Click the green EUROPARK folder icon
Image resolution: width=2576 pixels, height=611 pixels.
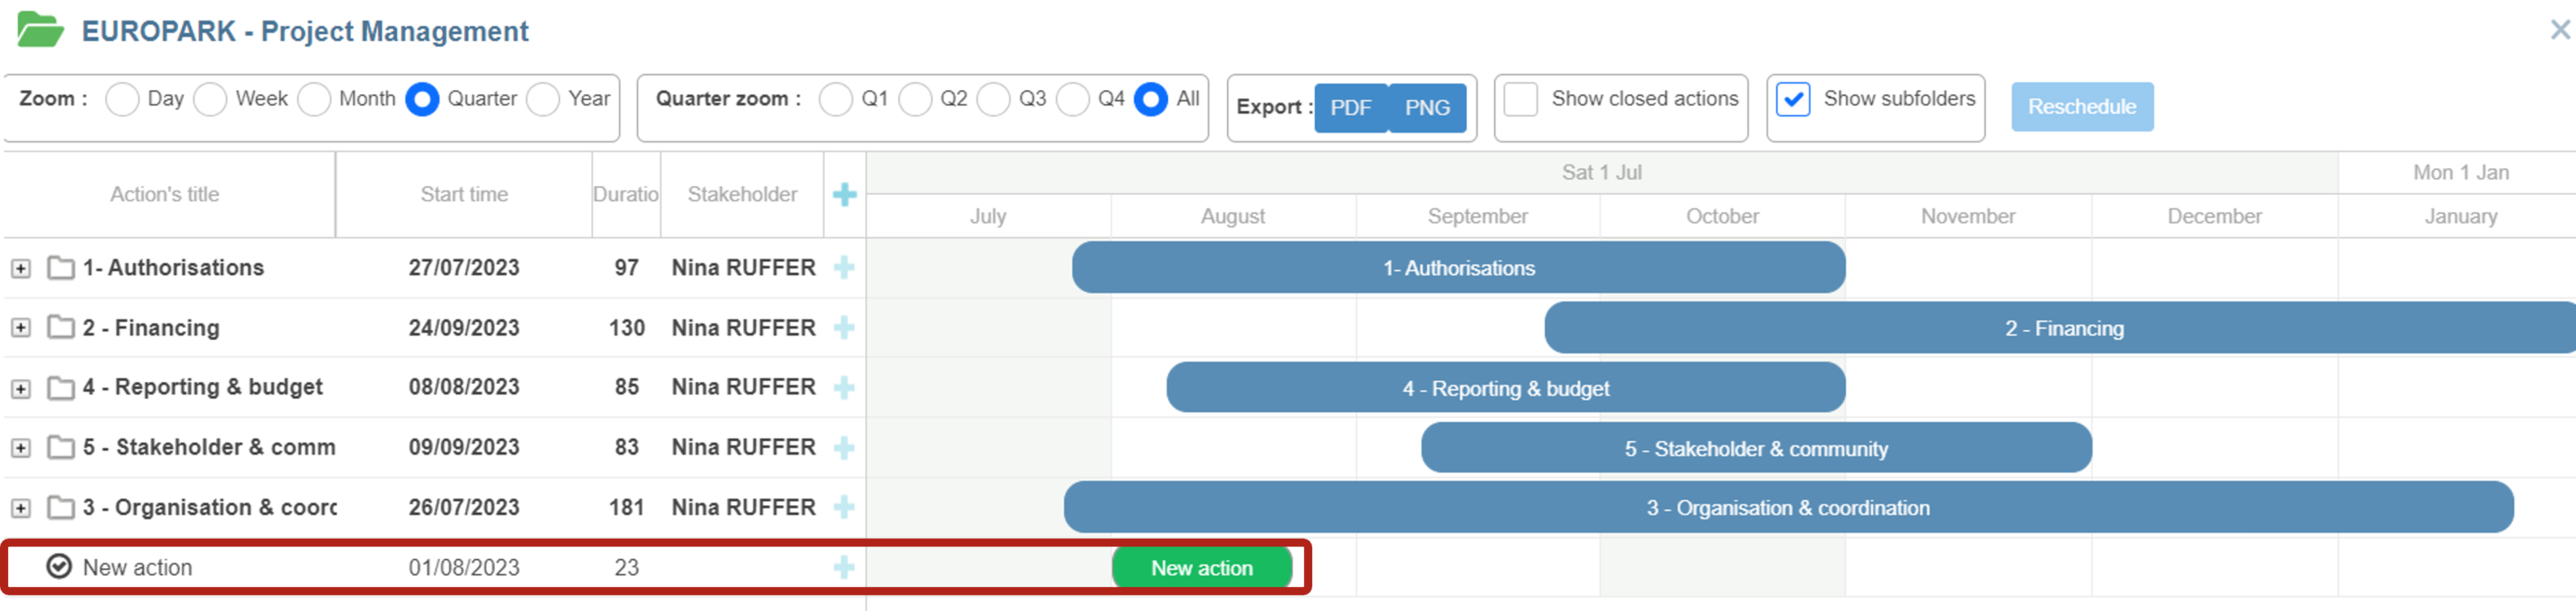click(x=40, y=30)
